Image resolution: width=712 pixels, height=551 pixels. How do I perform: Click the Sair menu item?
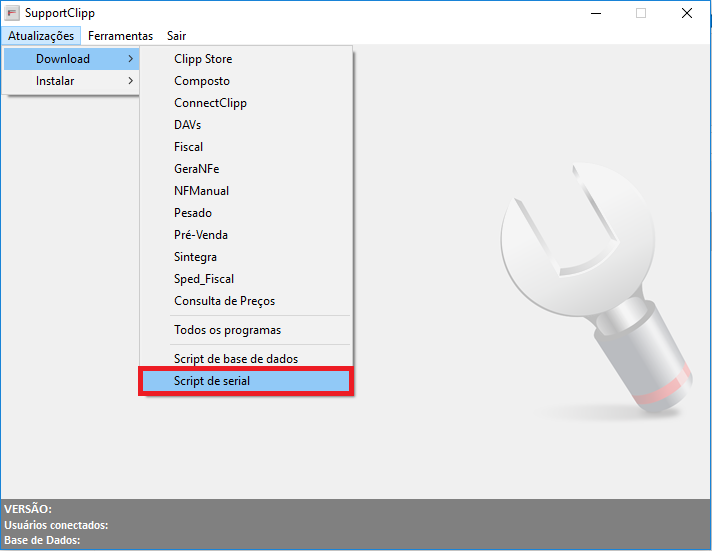tap(176, 36)
